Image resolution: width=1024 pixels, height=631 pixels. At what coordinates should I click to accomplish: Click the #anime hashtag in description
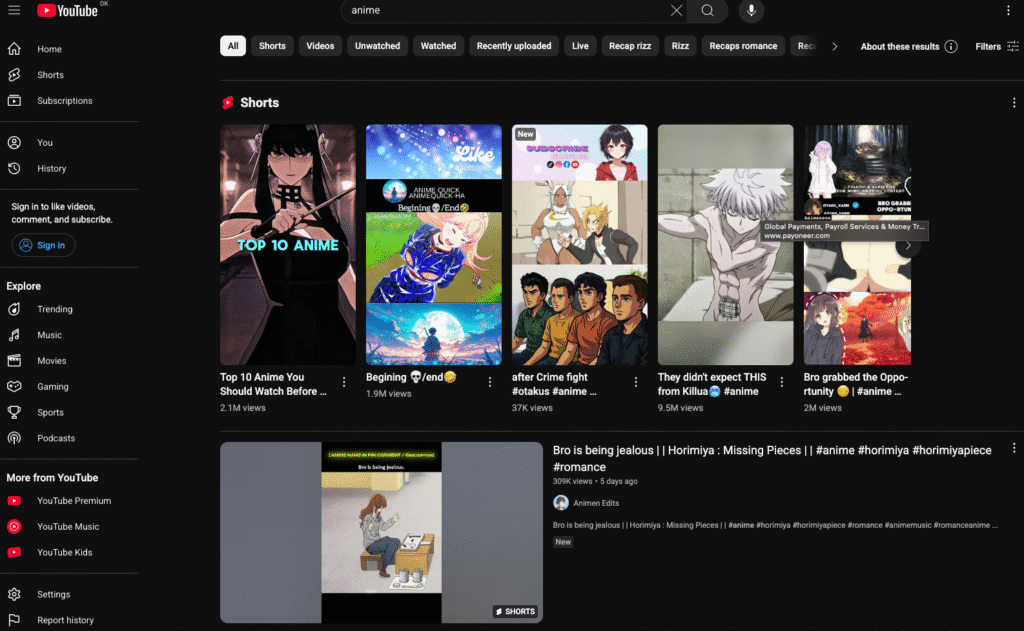741,525
